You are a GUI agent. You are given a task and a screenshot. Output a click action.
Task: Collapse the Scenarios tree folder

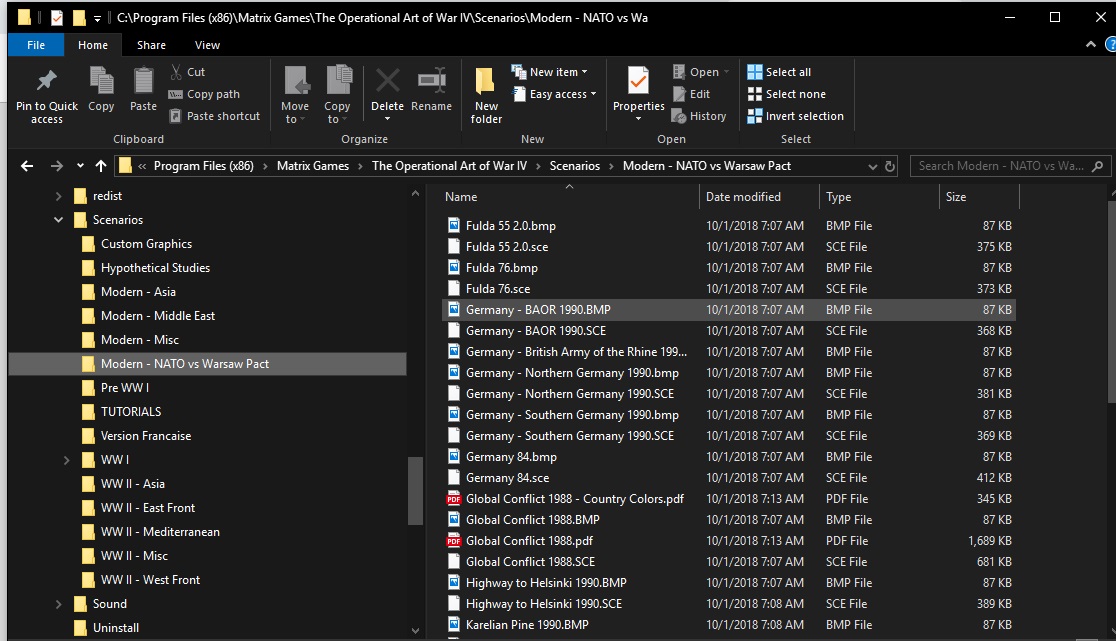[58, 220]
